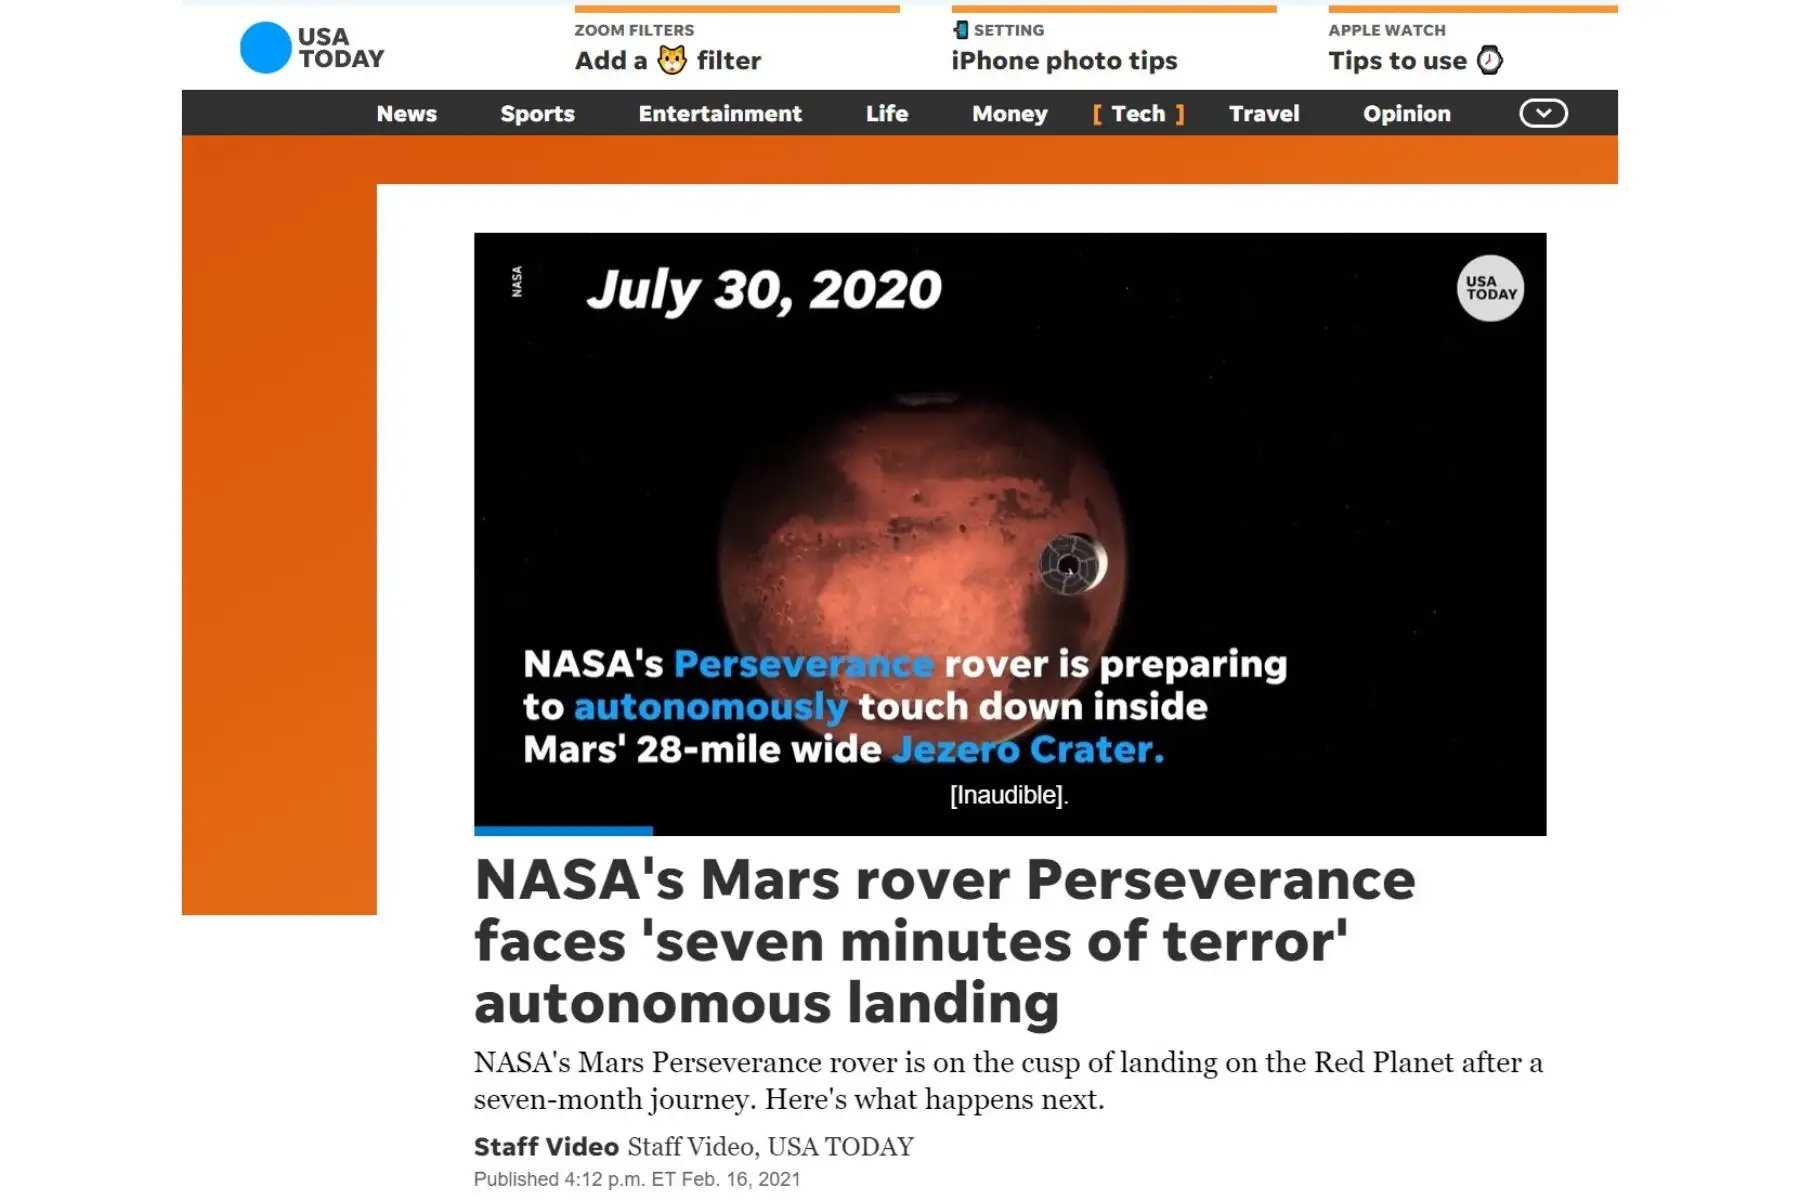Select the Tech section tab
Screen dimensions: 1800x1200
point(1138,113)
